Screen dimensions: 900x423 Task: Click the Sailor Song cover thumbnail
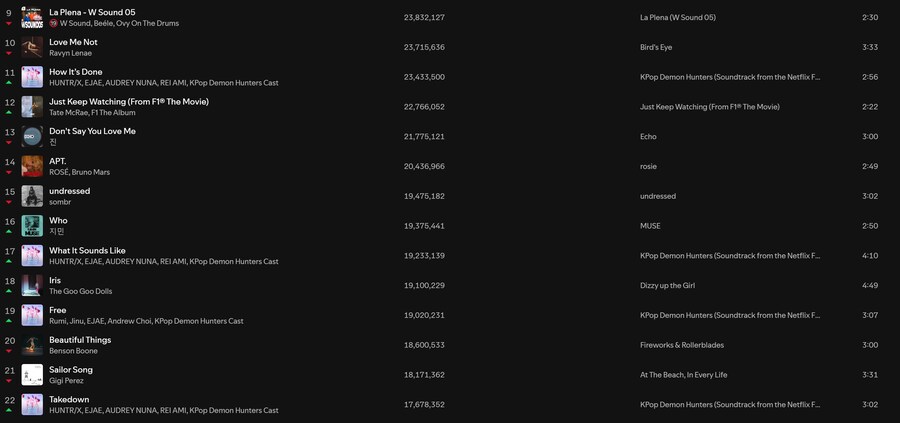pos(32,374)
